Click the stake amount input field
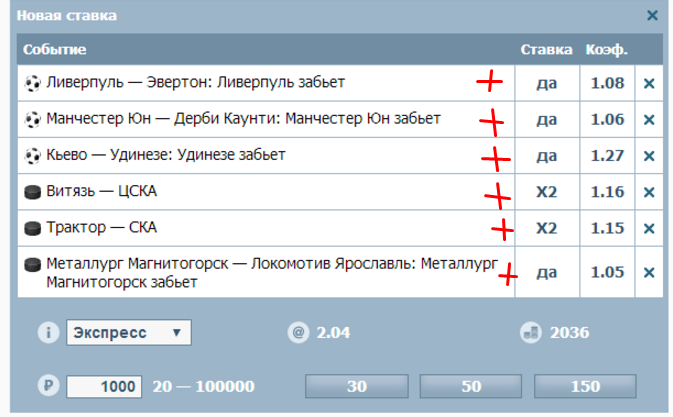Screen dimensions: 673x417 coord(105,386)
